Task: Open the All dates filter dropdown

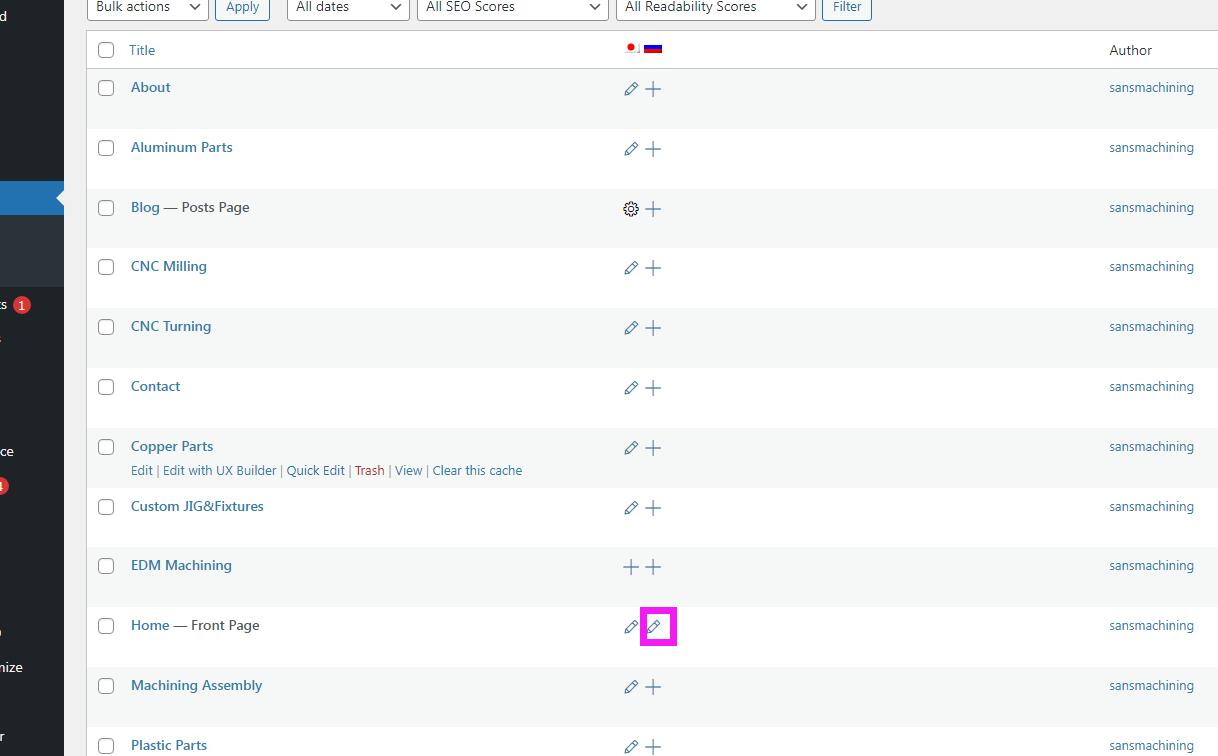Action: (x=348, y=8)
